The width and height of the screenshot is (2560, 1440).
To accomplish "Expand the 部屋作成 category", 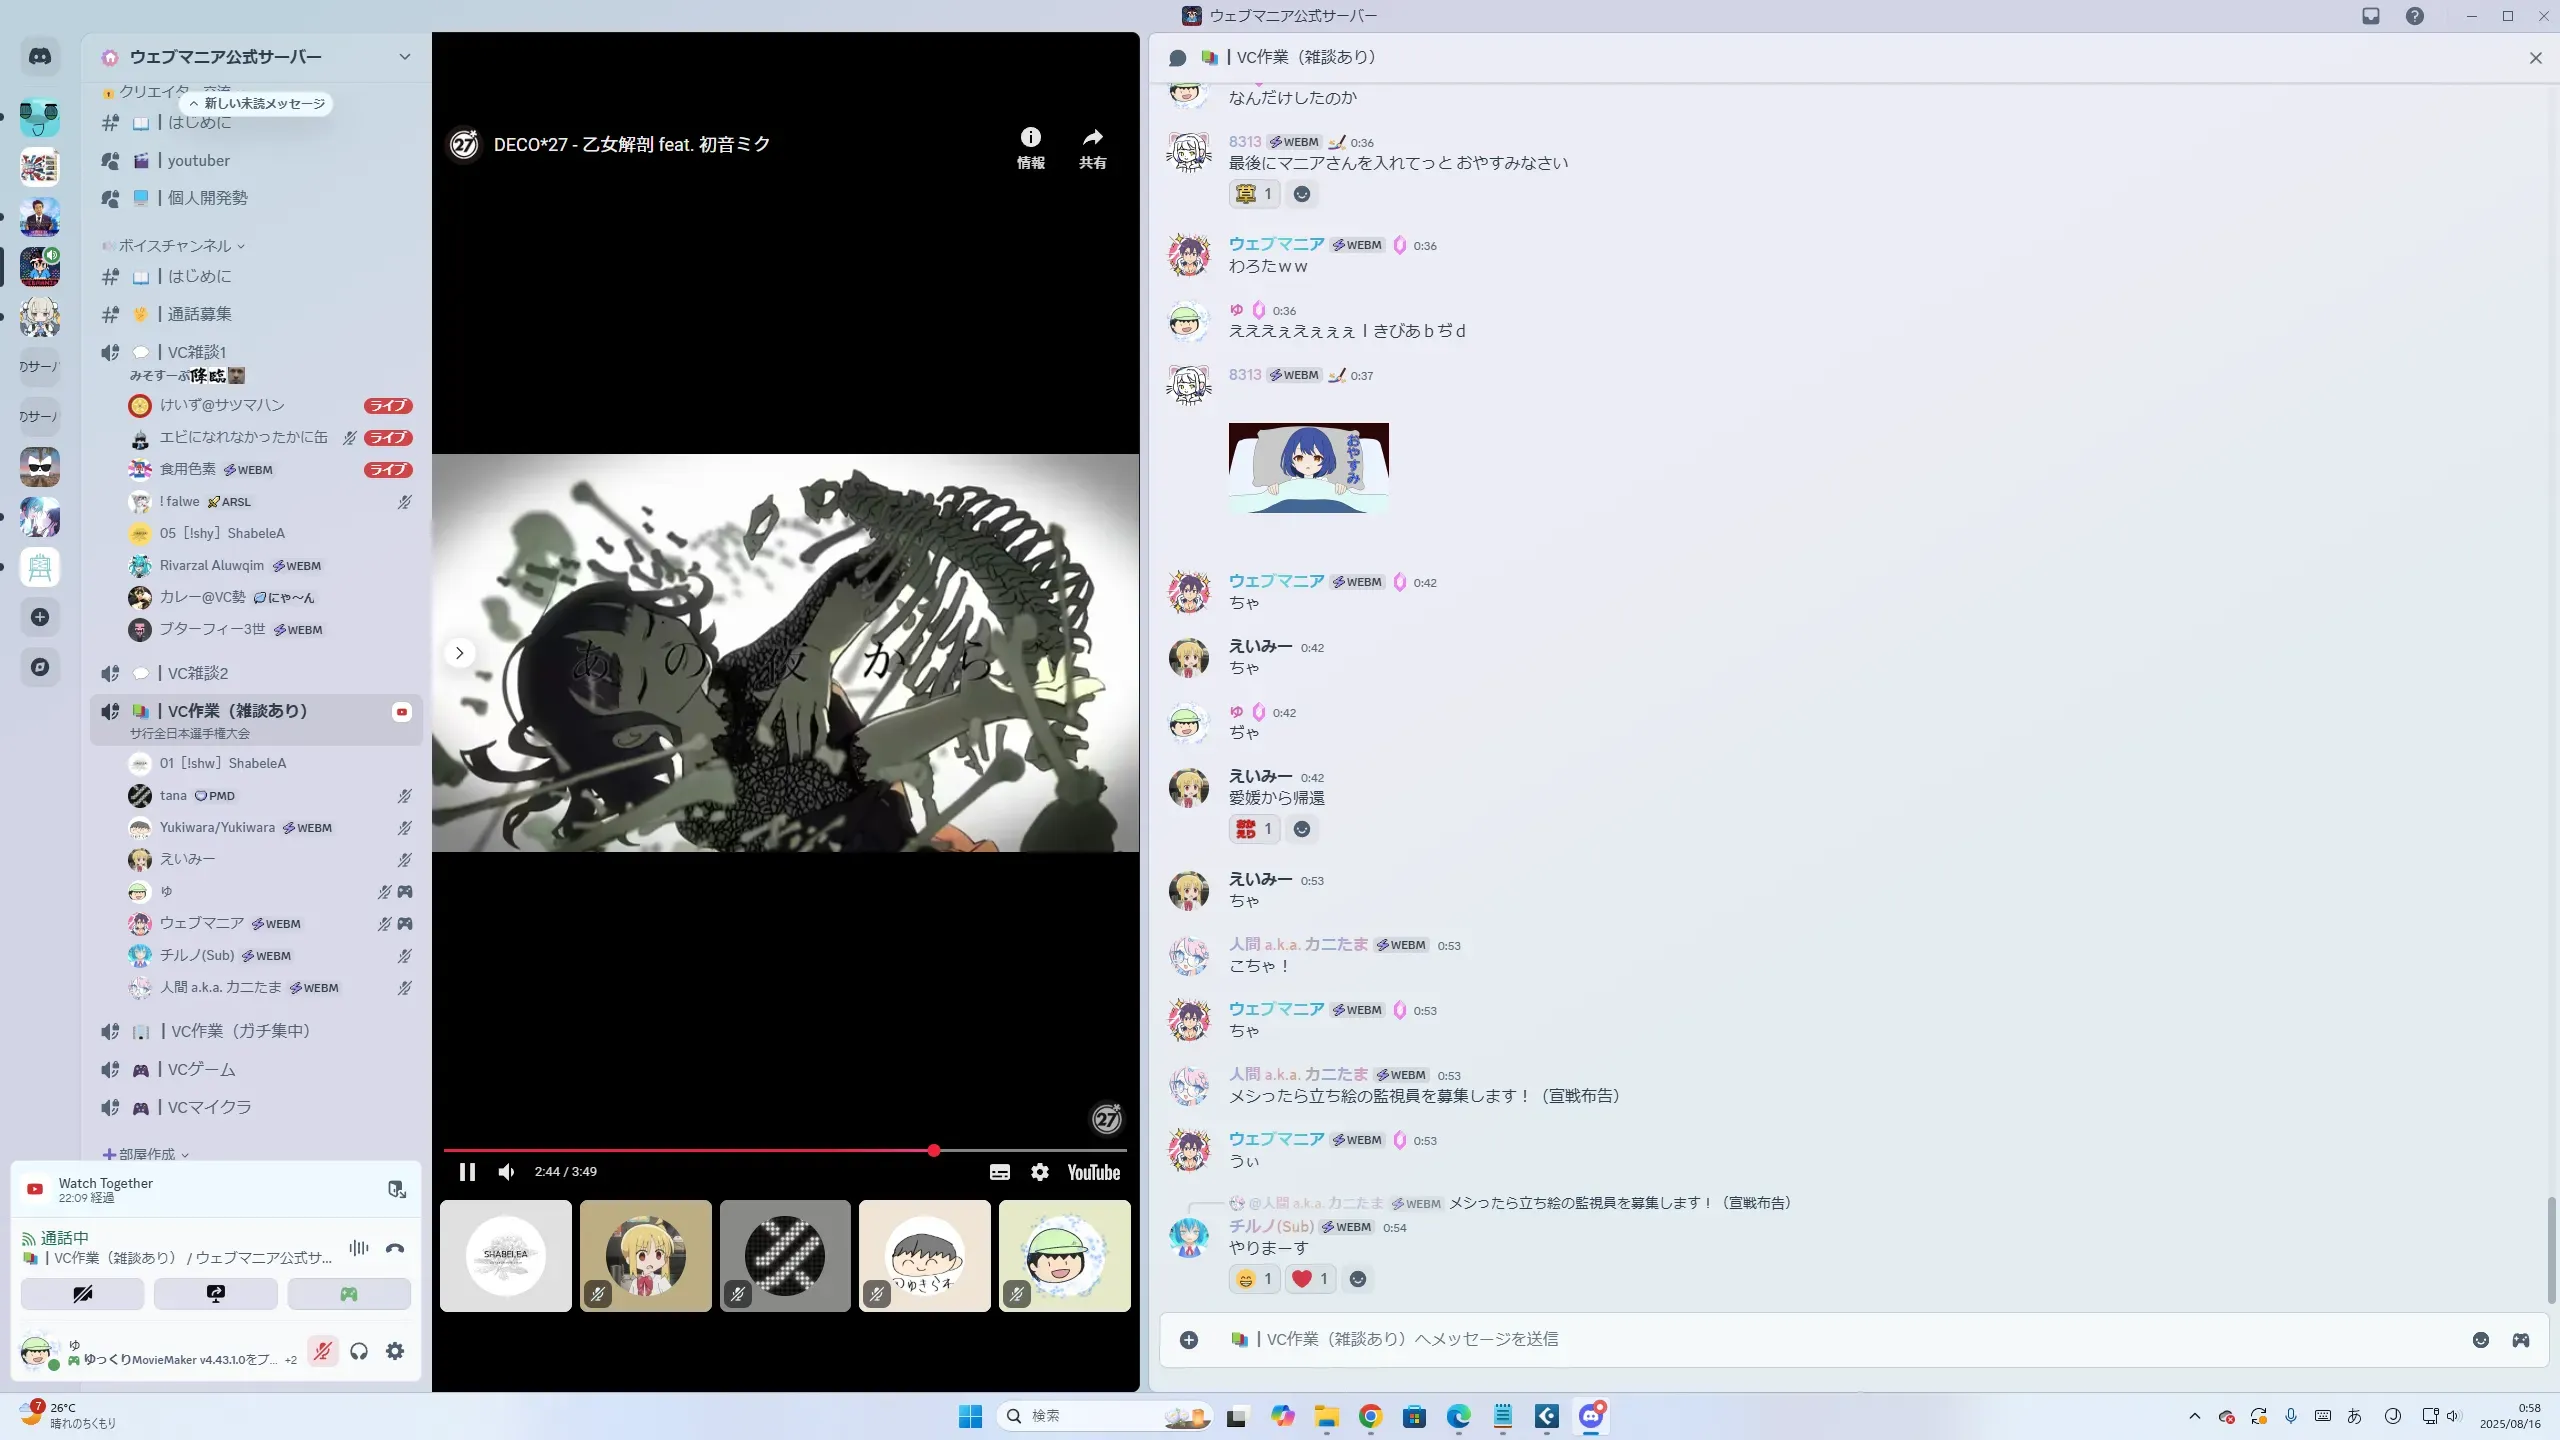I will [x=147, y=1154].
